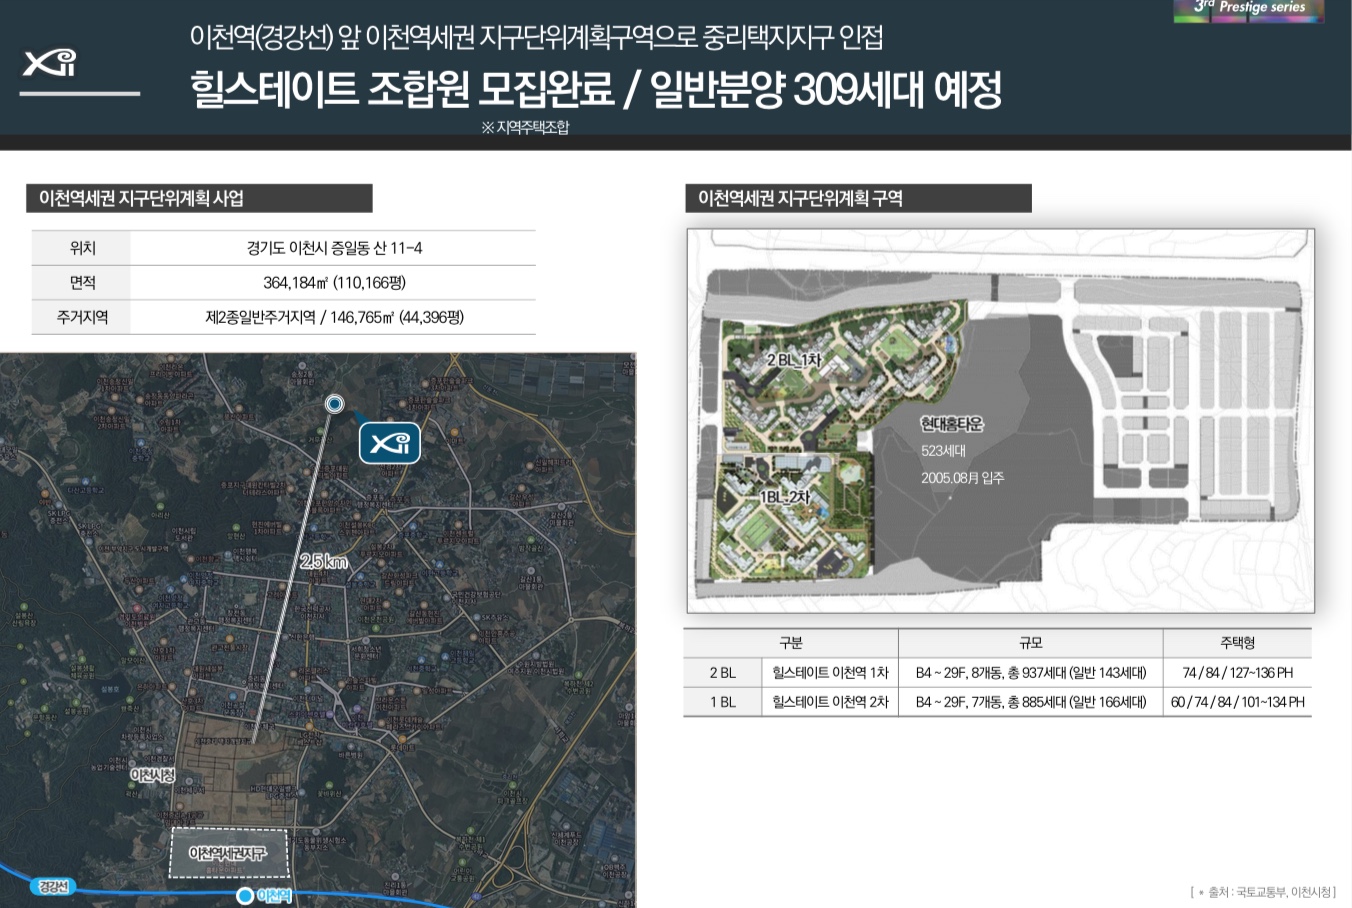Click the 74 / 84 / 127~136 PH cell
1352x908 pixels.
click(x=1237, y=673)
